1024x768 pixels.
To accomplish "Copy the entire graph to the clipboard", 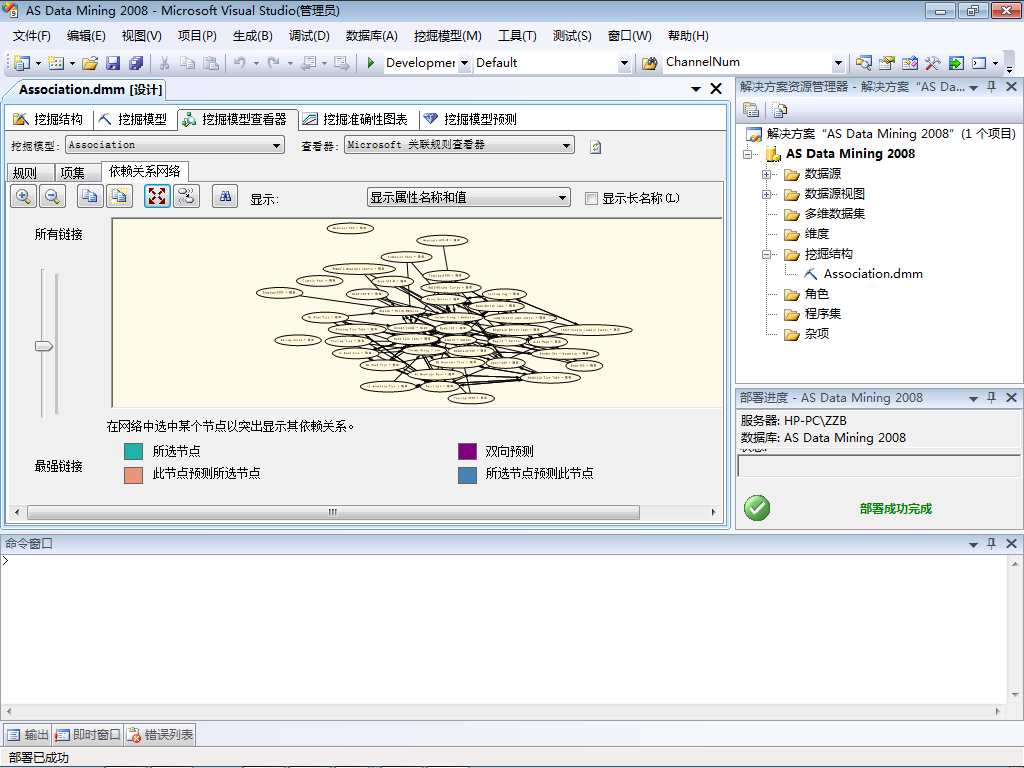I will (x=120, y=197).
